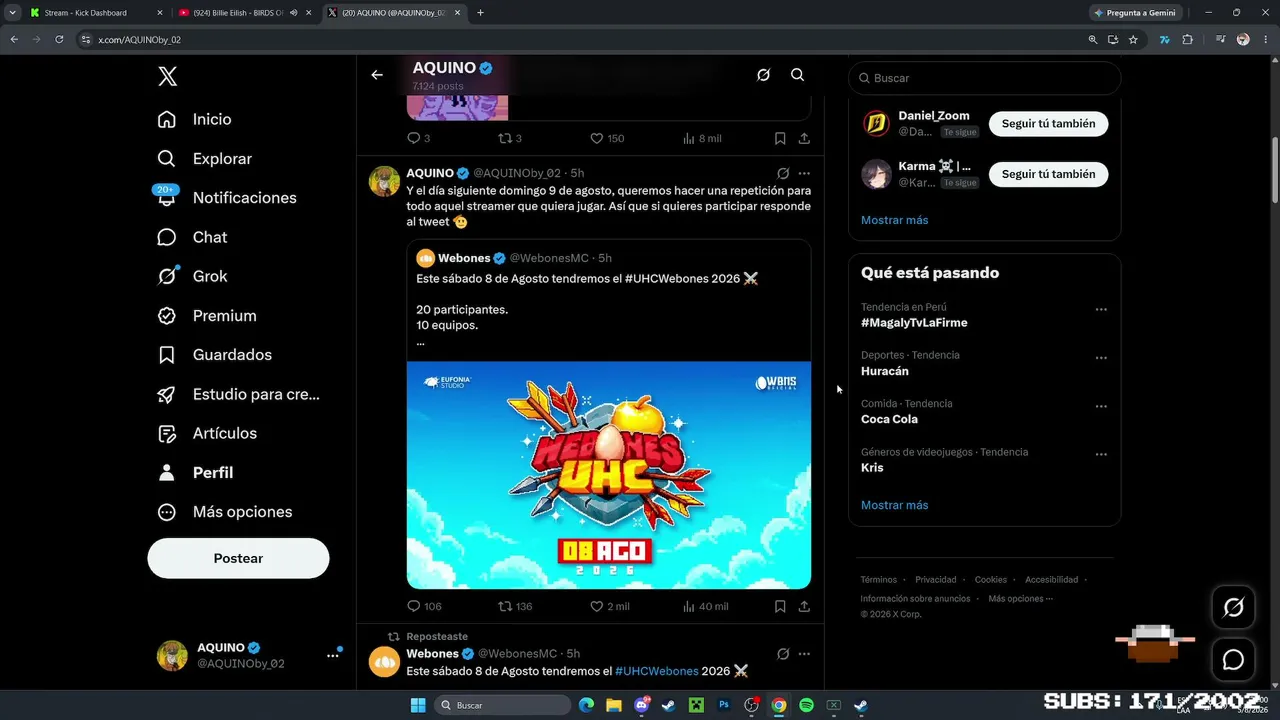Click search icon in the profile header
1280x720 pixels.
tap(797, 75)
